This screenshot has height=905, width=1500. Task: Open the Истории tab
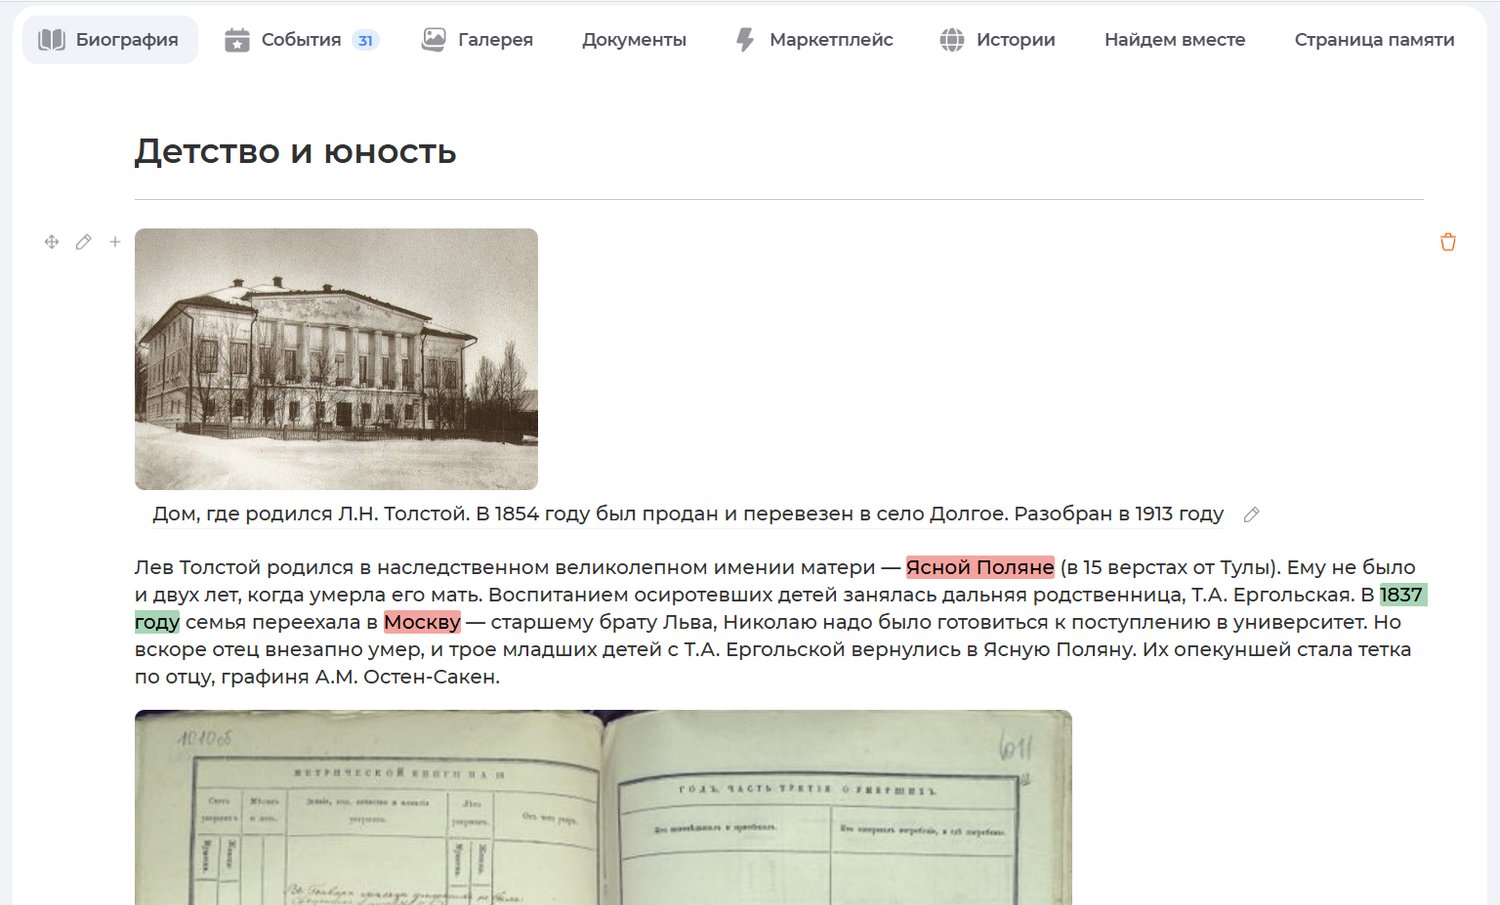point(997,40)
